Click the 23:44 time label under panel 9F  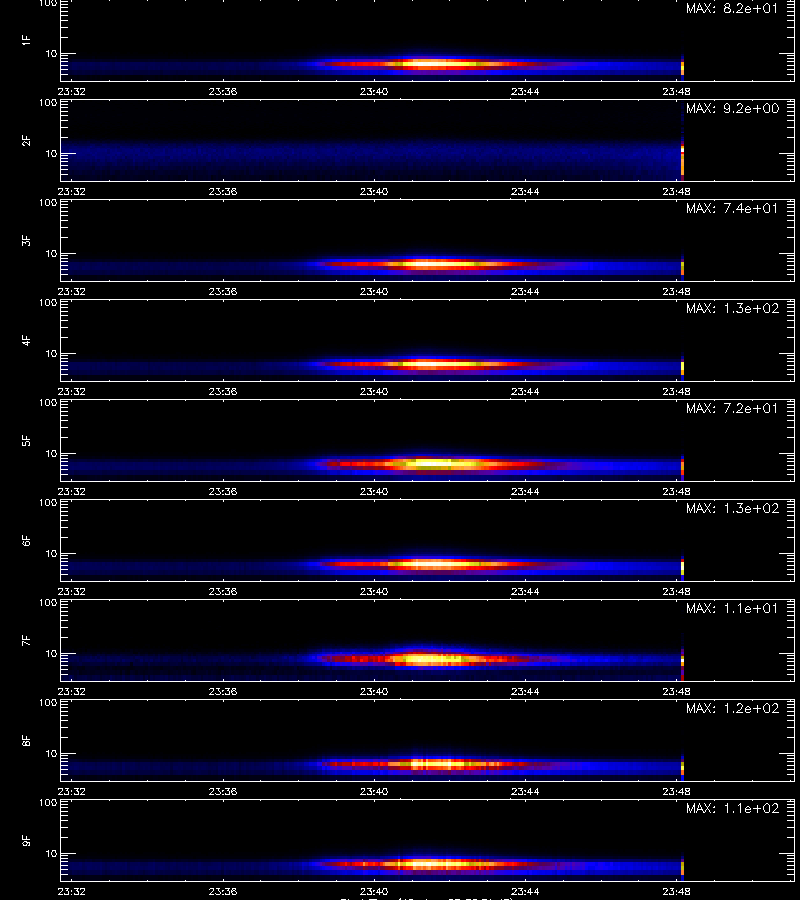pyautogui.click(x=525, y=892)
